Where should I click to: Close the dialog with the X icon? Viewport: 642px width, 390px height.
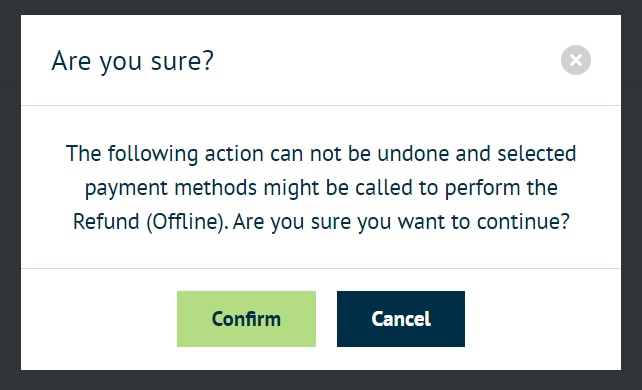tap(576, 60)
